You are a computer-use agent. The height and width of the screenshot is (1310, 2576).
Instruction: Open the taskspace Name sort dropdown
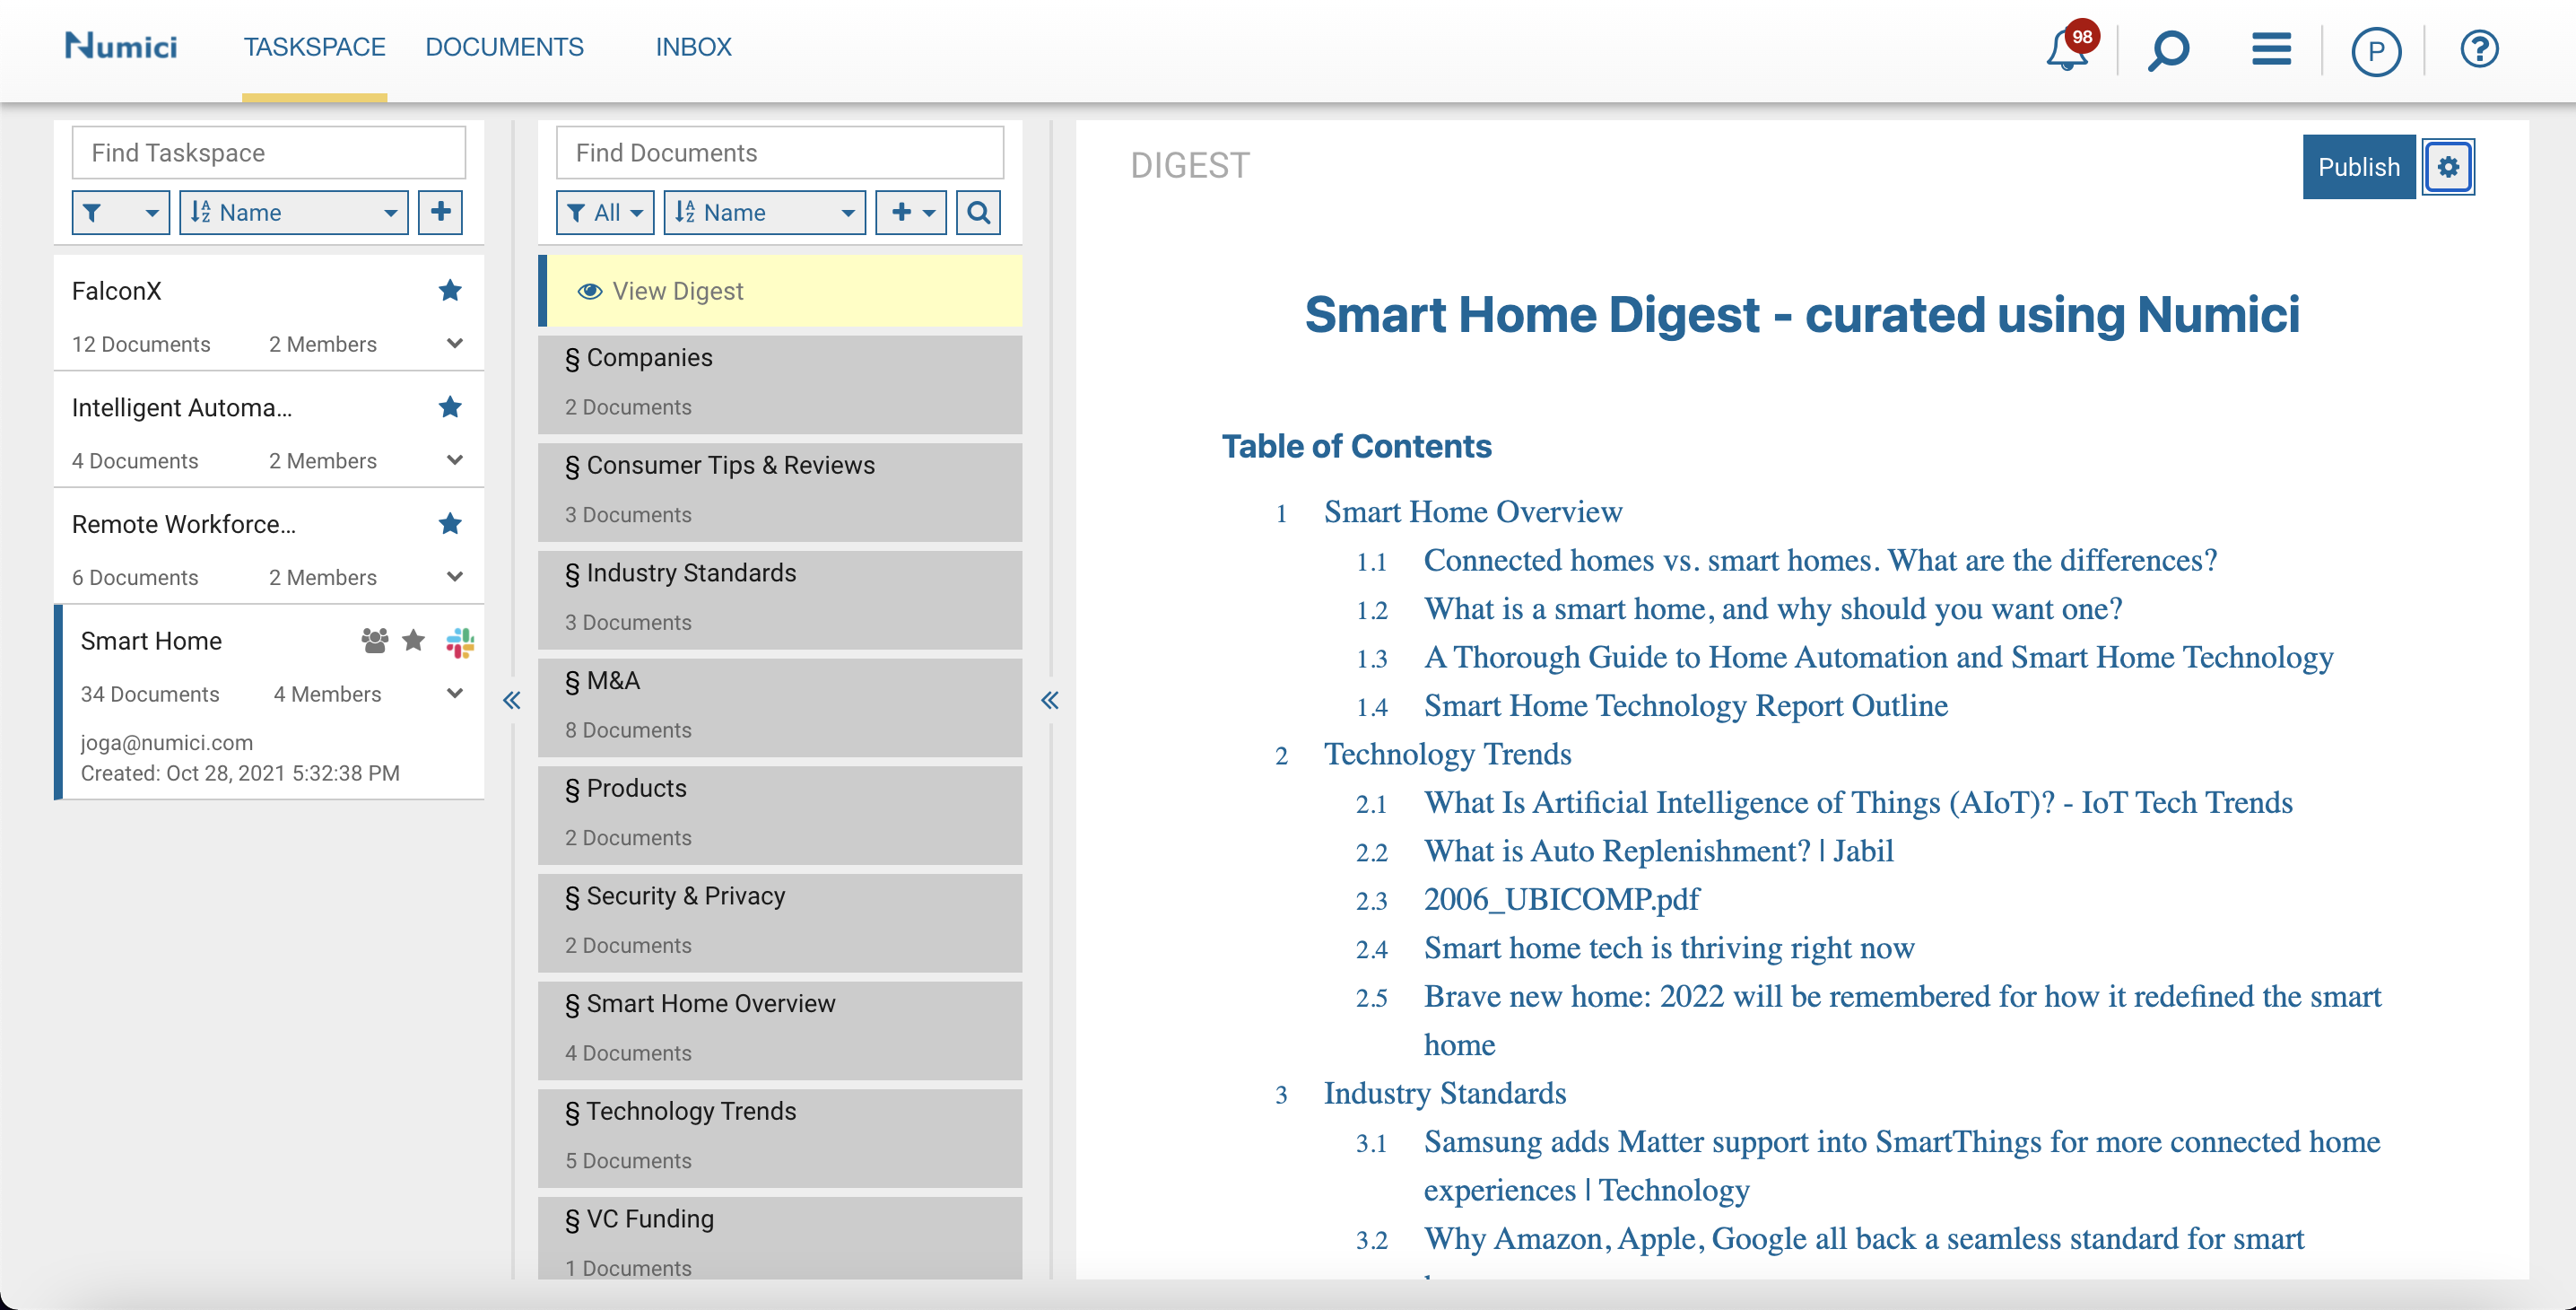pos(293,212)
